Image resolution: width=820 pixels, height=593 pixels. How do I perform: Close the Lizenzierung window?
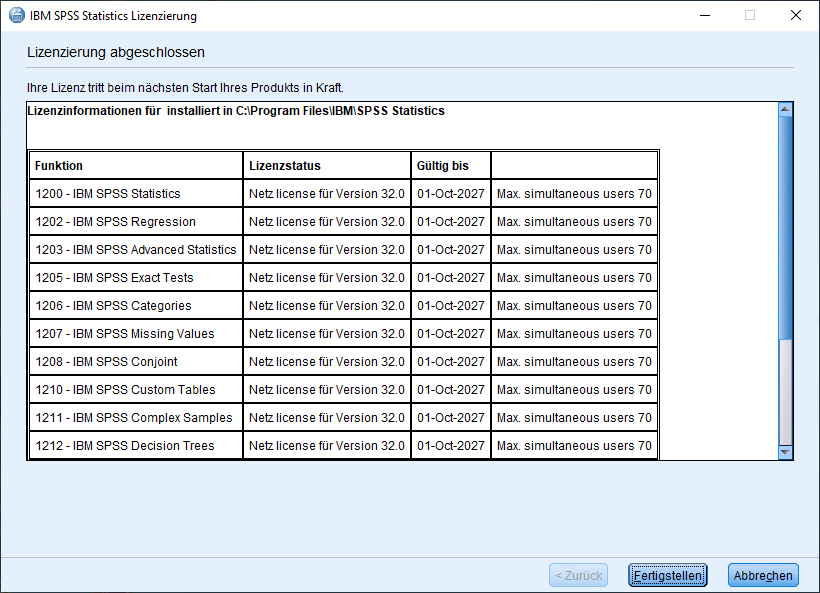tap(795, 15)
